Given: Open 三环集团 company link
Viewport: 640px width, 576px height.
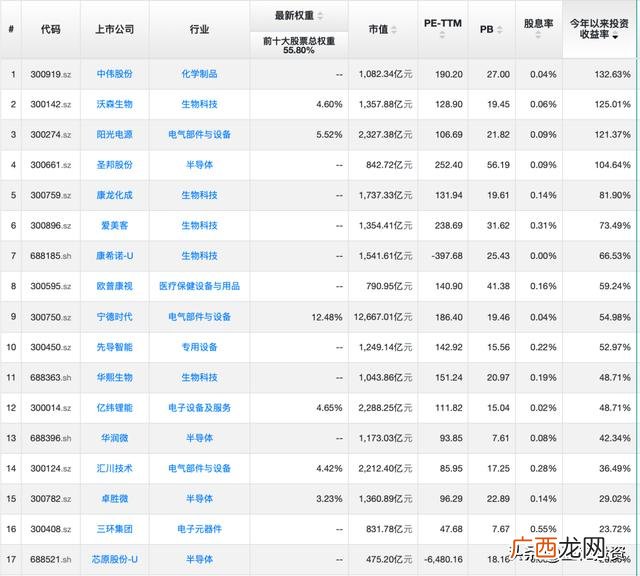Looking at the screenshot, I should tap(115, 529).
